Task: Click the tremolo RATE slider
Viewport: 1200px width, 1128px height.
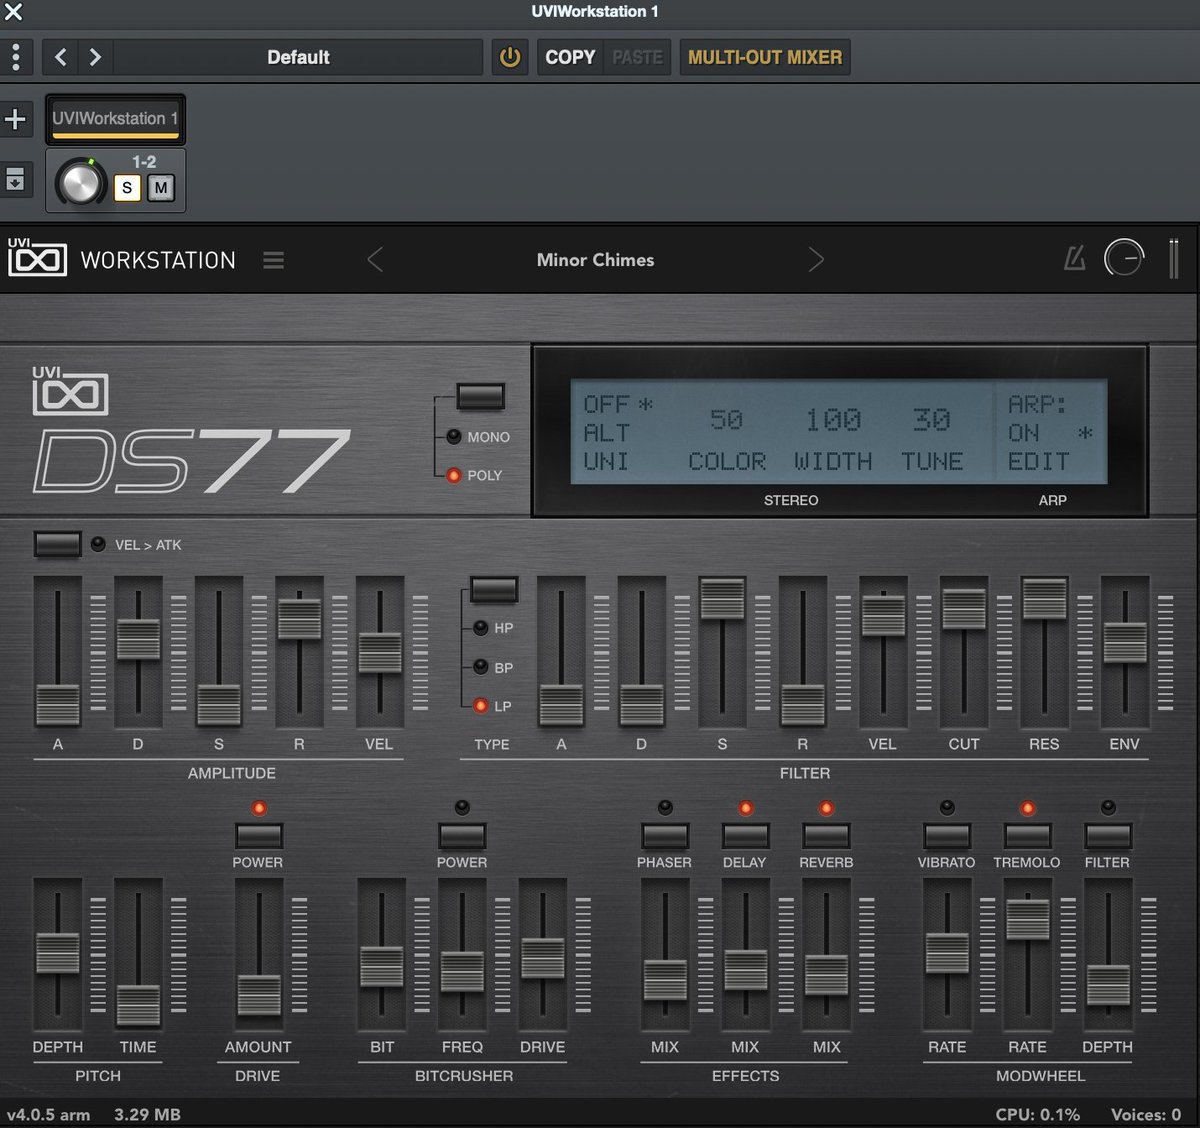Action: (x=1027, y=920)
